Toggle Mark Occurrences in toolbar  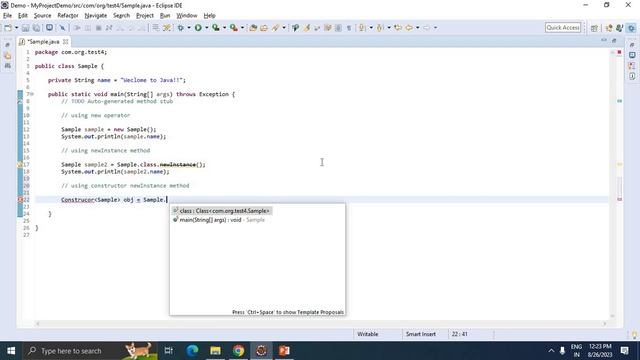pos(327,28)
